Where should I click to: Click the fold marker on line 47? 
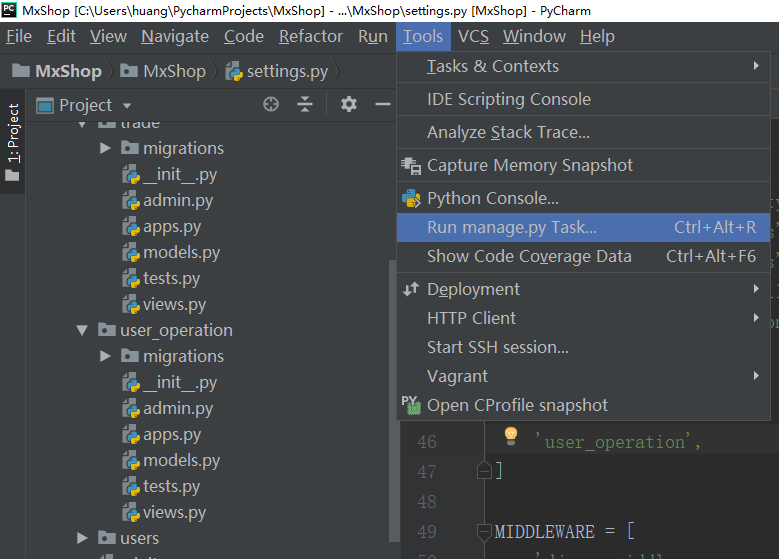point(484,470)
